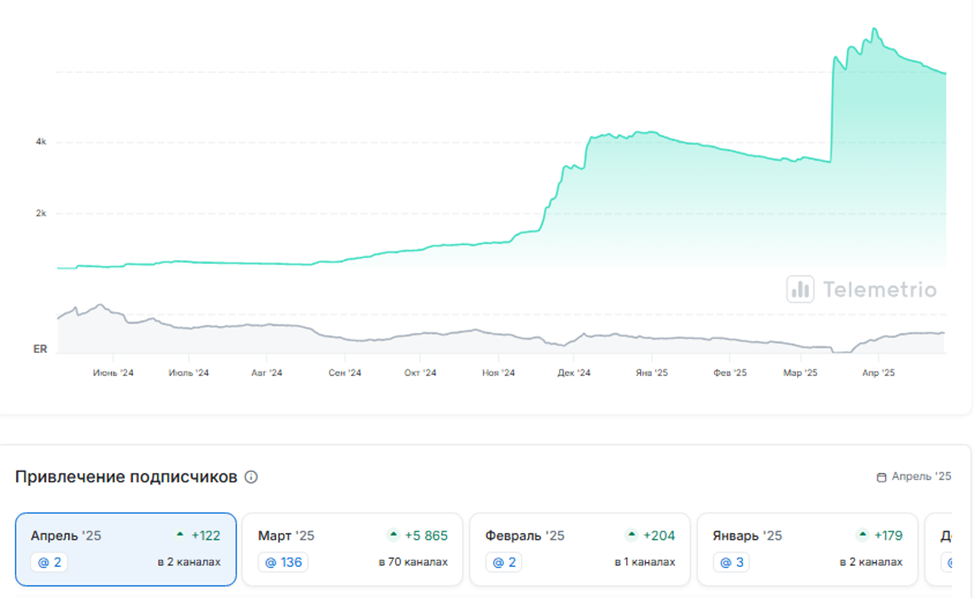Click the Окт '24 axis label
974x598 pixels.
pyautogui.click(x=420, y=373)
